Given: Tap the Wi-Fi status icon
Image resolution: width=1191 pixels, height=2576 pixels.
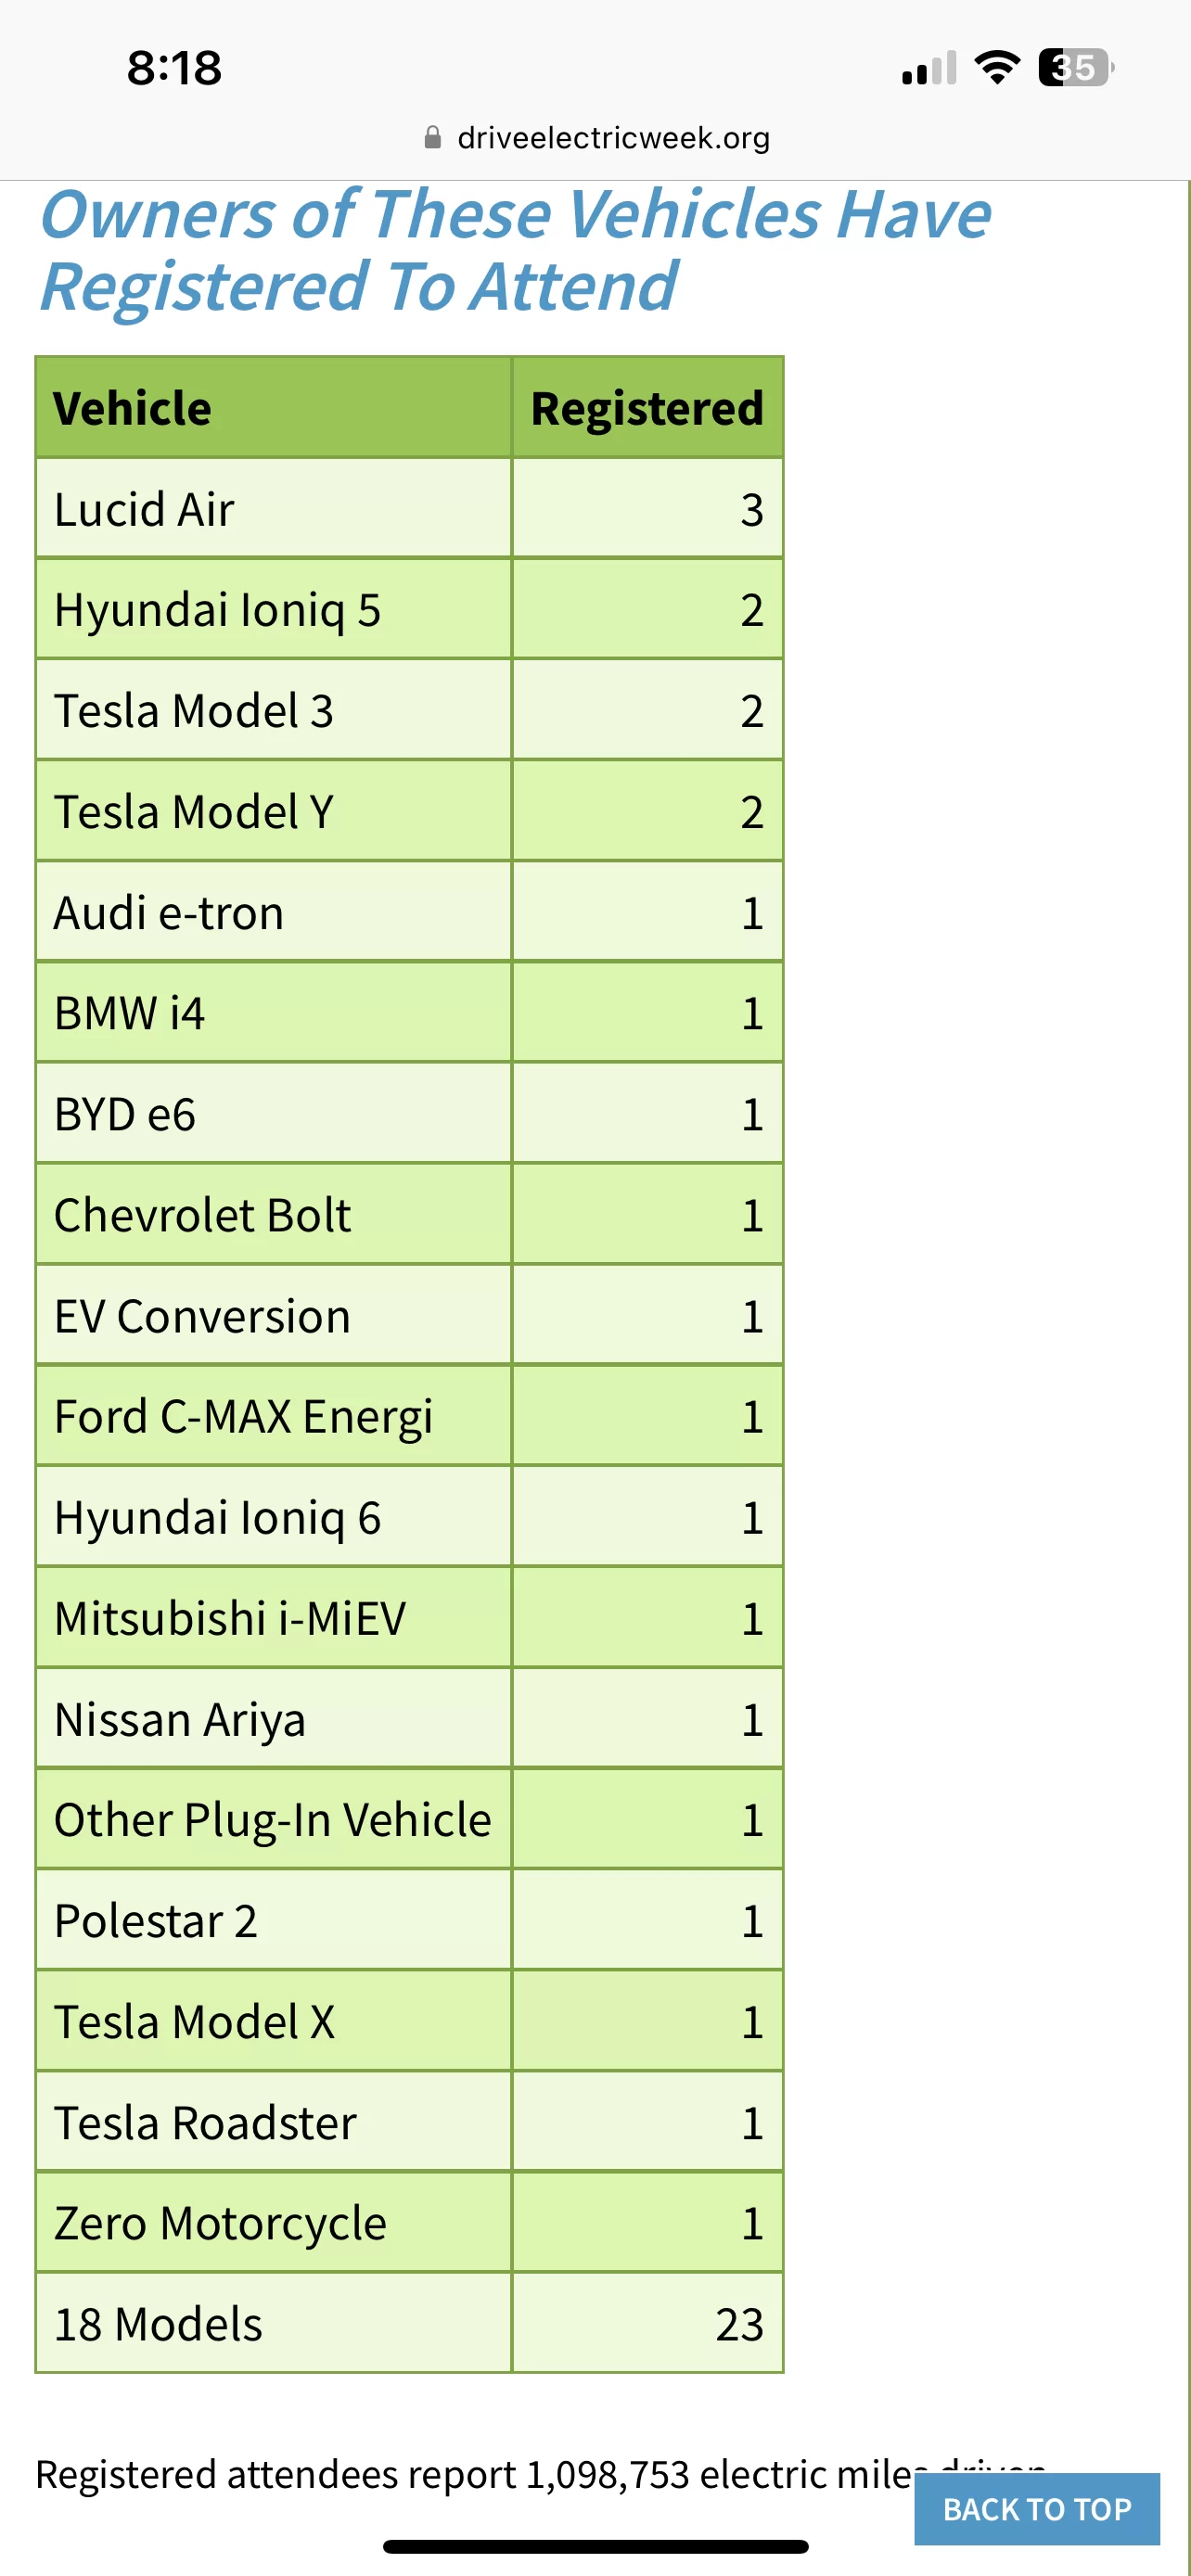Looking at the screenshot, I should pyautogui.click(x=996, y=67).
